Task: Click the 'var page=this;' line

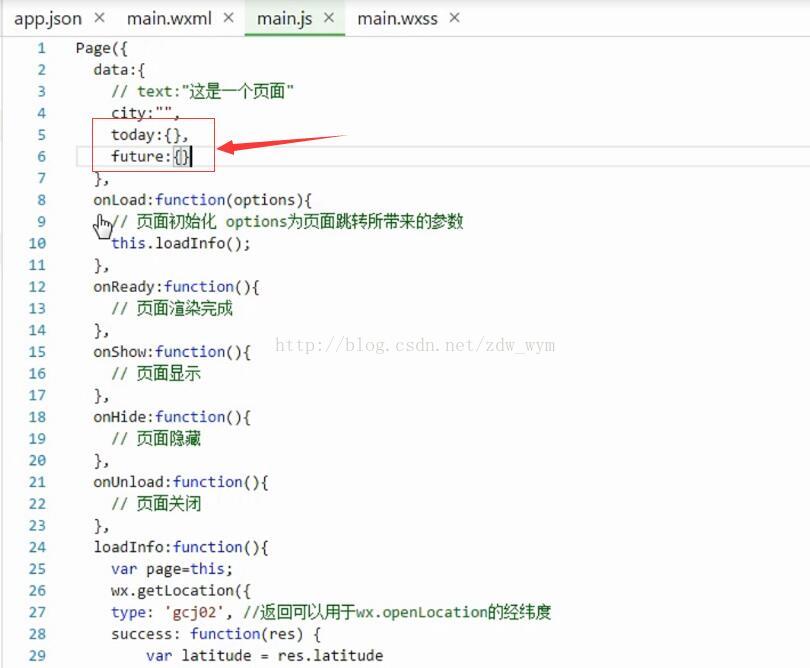Action: tap(172, 569)
